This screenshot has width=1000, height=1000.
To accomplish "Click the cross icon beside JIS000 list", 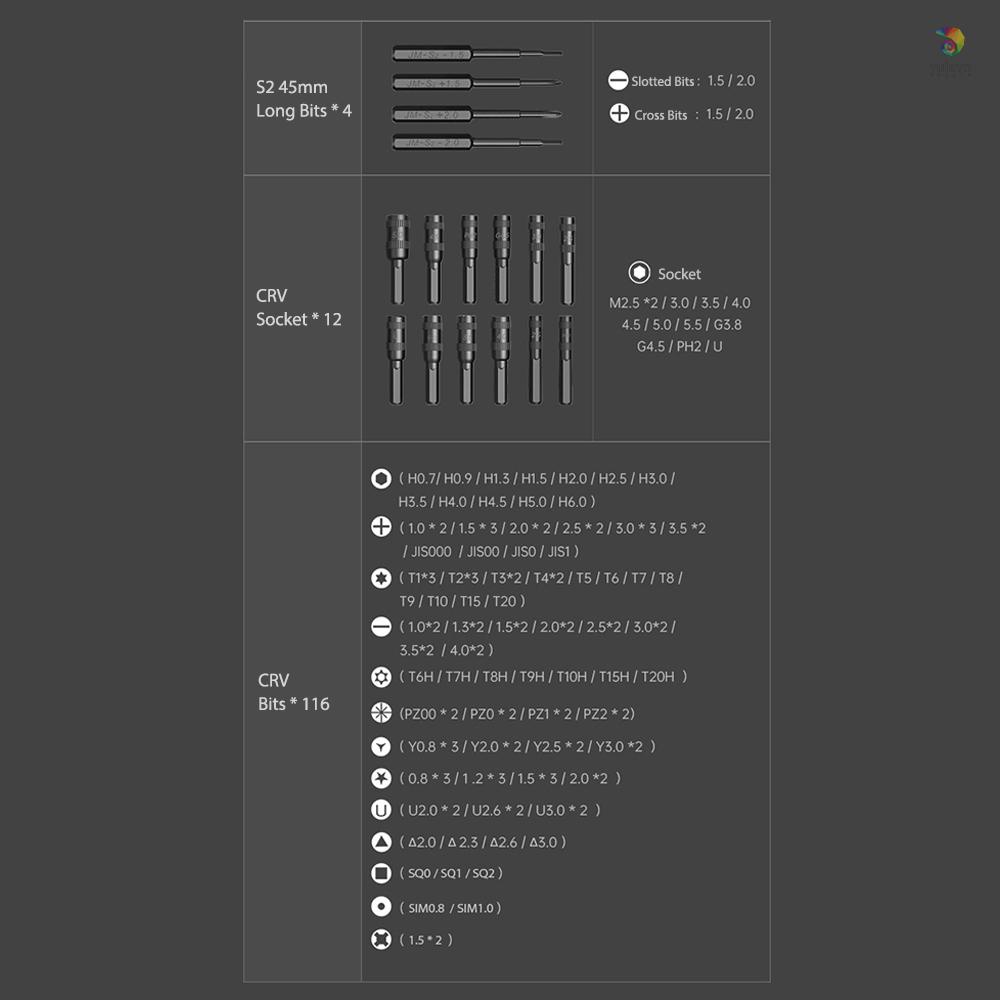I will [381, 527].
